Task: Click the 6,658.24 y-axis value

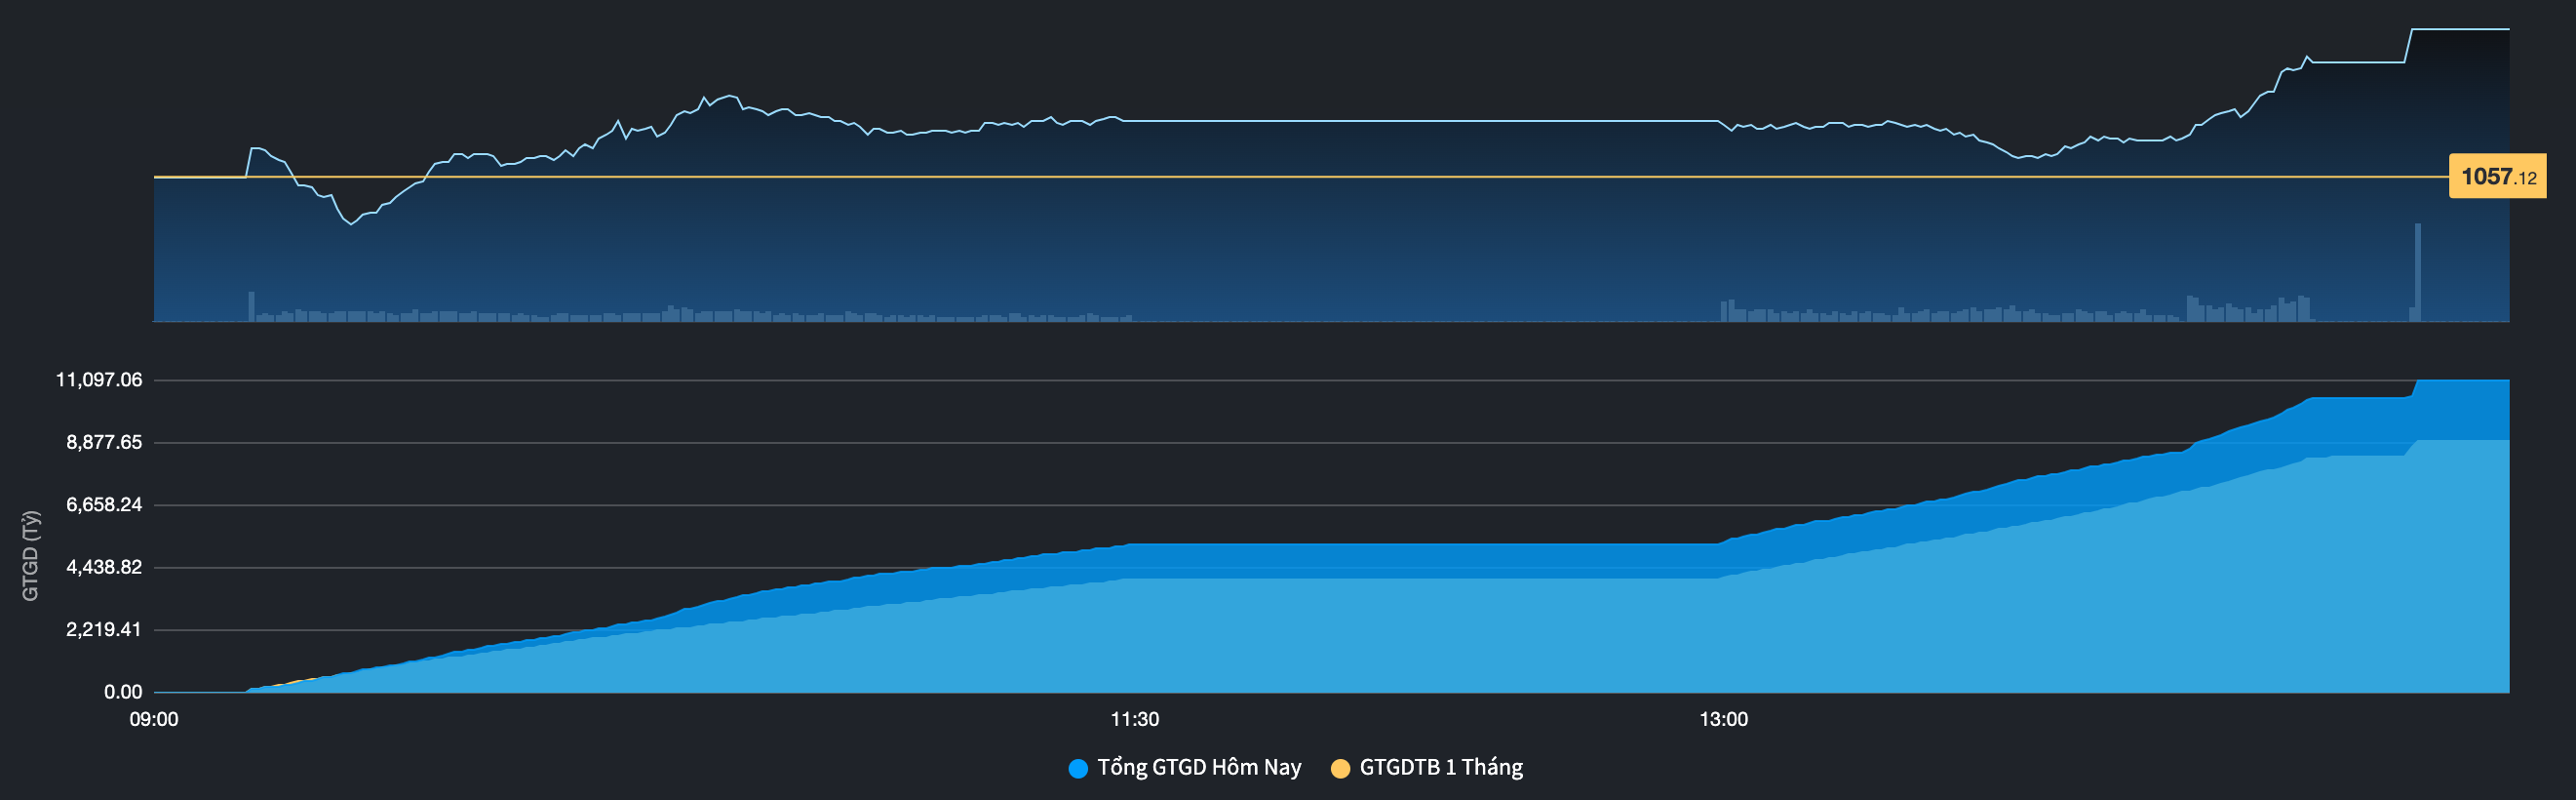Action: [104, 505]
